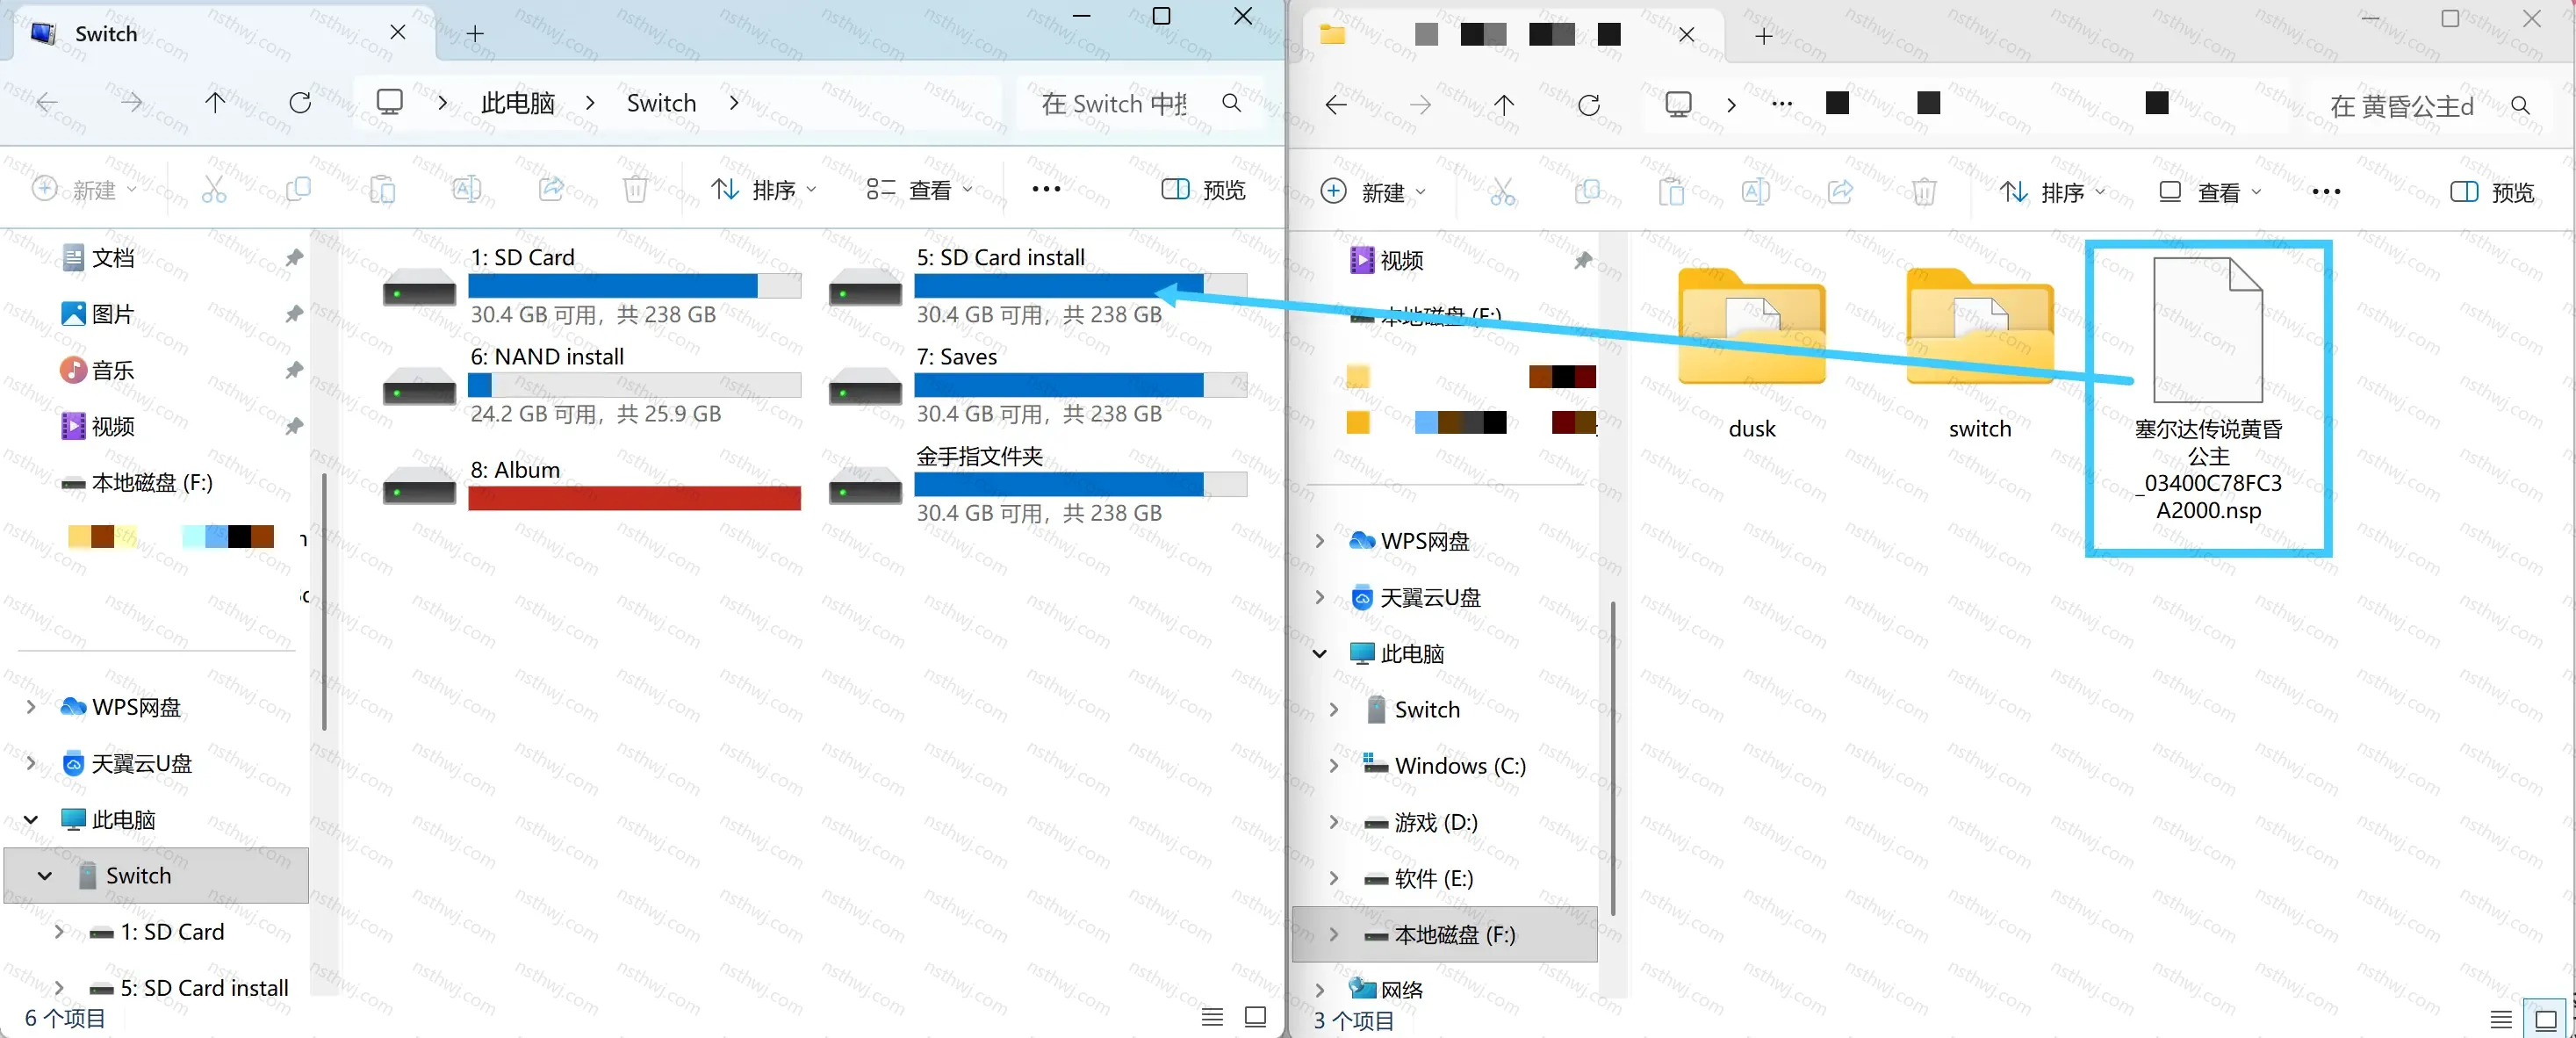The image size is (2576, 1038).
Task: Select the switch folder in right window
Action: 1980,353
